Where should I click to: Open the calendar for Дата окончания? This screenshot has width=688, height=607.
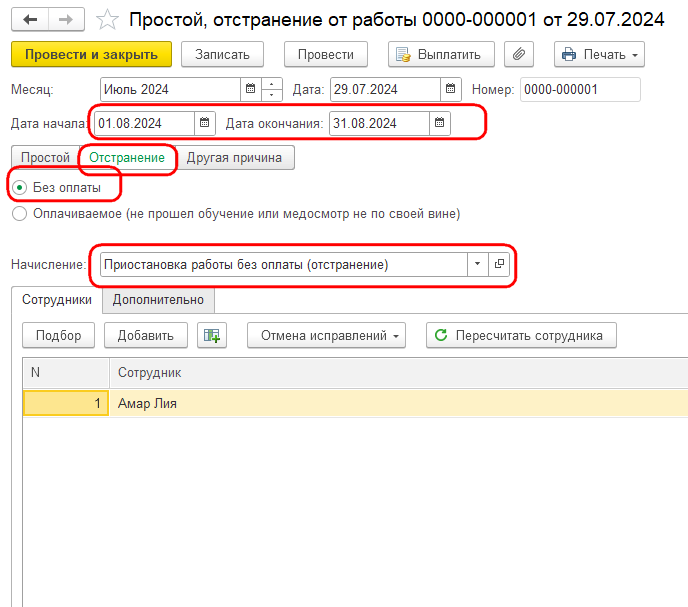point(440,123)
